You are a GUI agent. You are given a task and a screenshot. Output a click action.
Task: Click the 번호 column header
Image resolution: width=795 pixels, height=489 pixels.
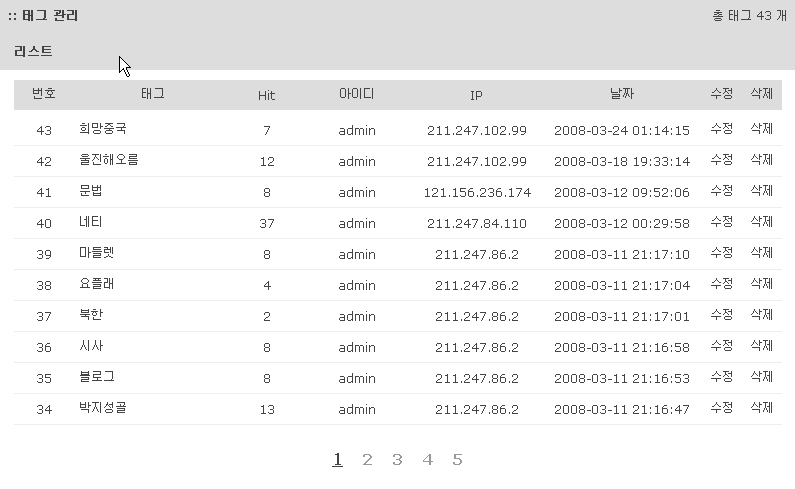tap(44, 94)
